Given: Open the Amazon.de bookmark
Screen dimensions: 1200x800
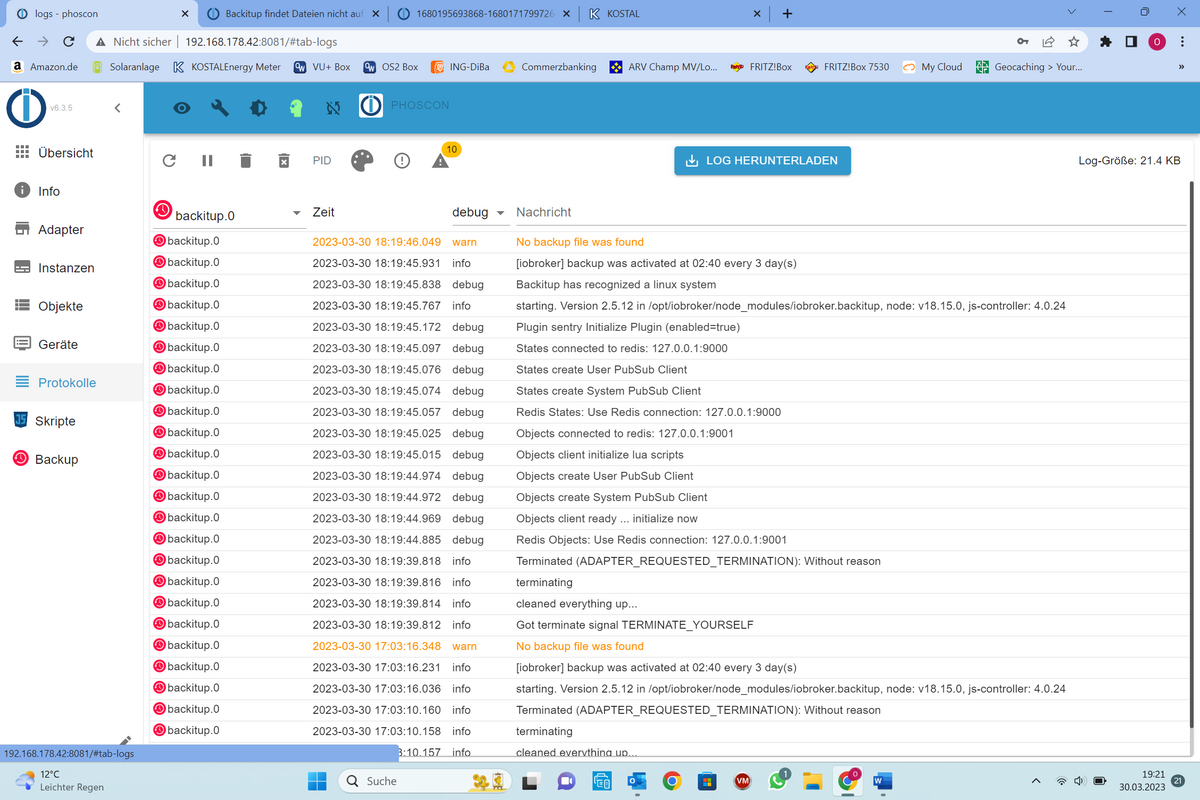Looking at the screenshot, I should 44,67.
